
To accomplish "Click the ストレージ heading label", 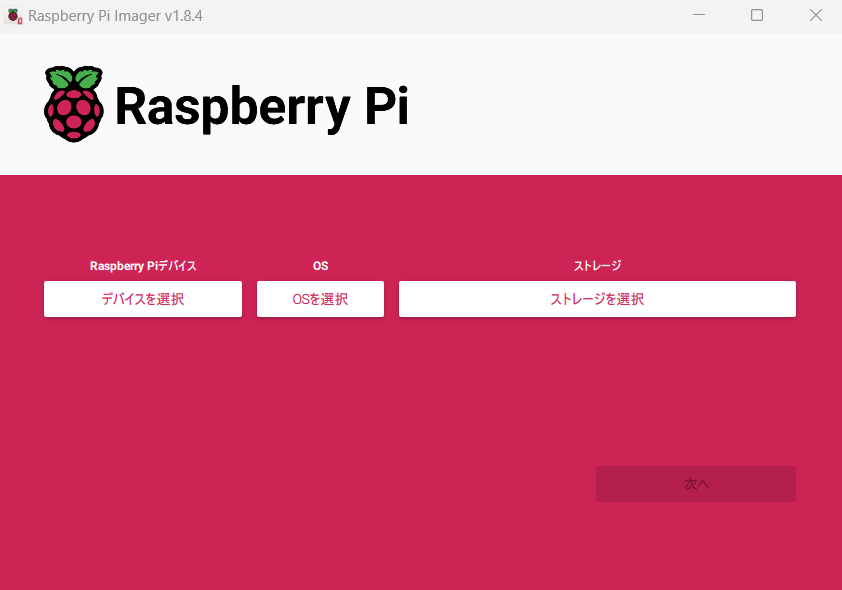I will click(x=597, y=266).
